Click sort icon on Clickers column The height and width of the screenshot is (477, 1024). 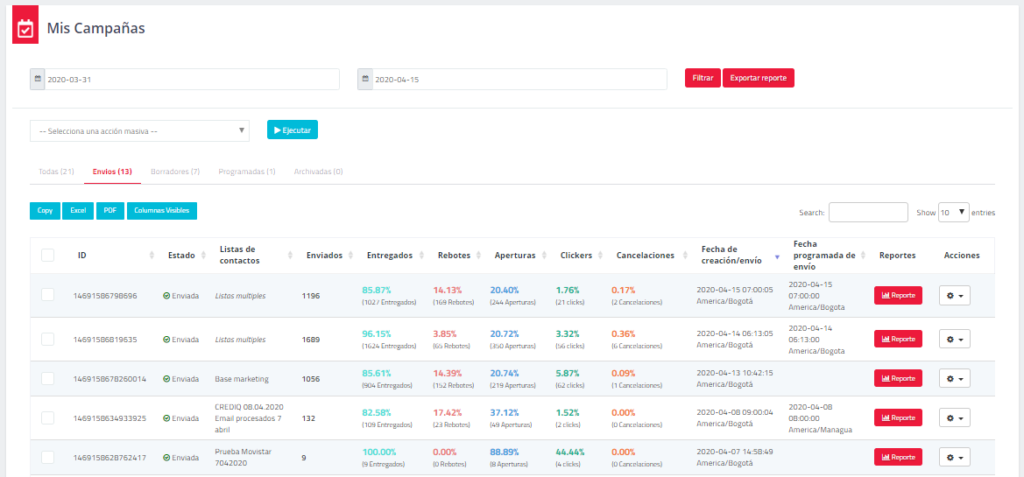pyautogui.click(x=600, y=256)
